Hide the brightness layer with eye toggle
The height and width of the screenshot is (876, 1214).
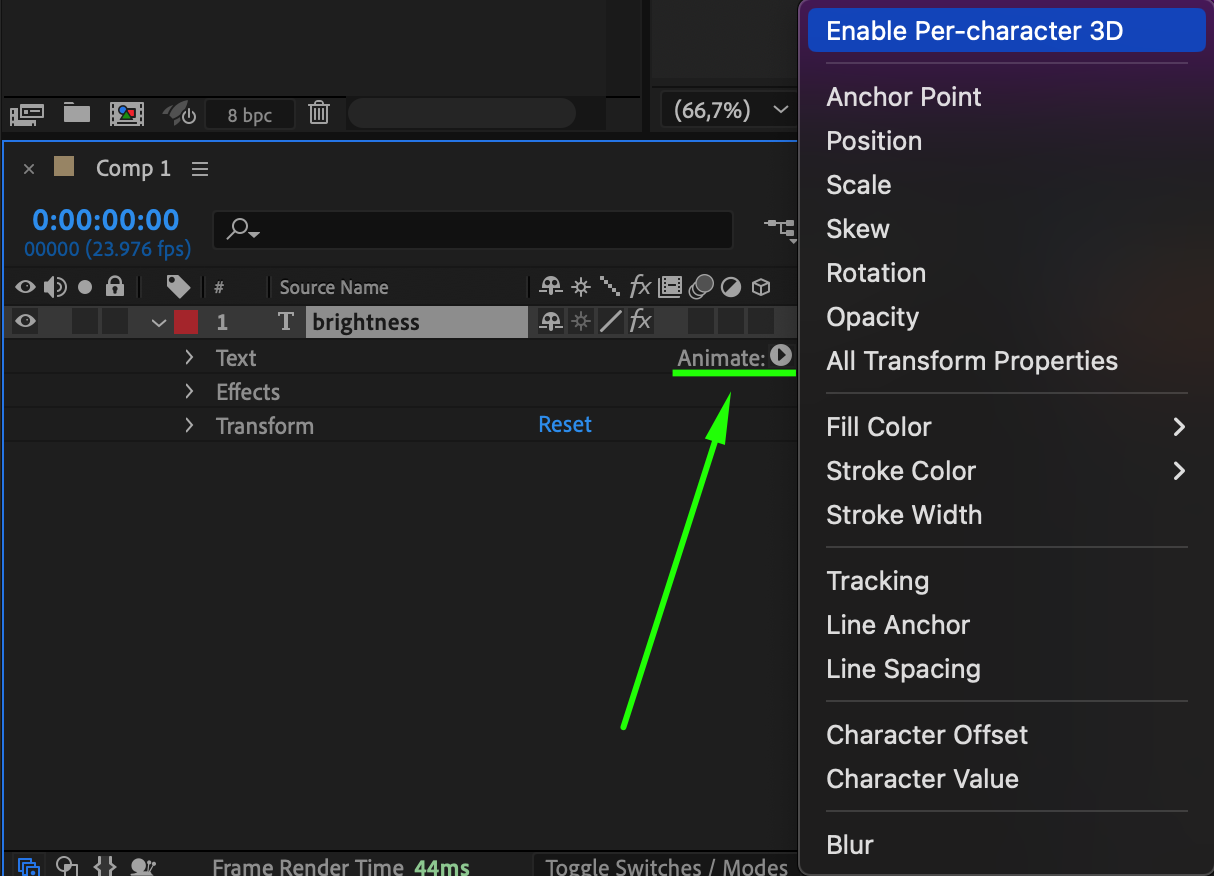[25, 322]
